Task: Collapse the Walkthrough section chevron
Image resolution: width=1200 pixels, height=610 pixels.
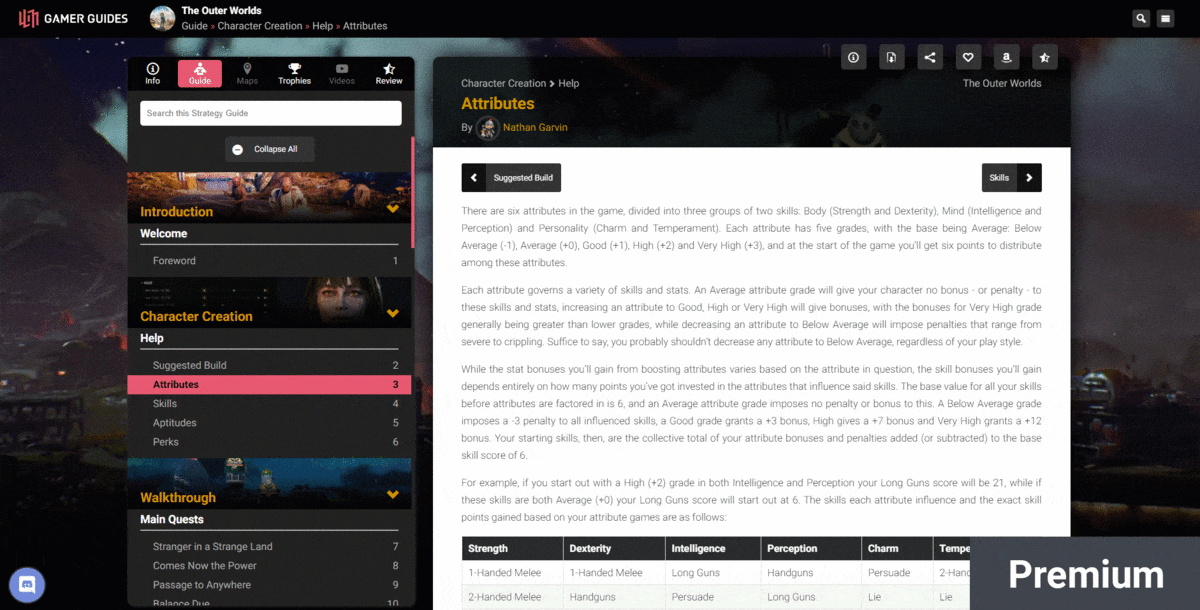Action: click(393, 495)
